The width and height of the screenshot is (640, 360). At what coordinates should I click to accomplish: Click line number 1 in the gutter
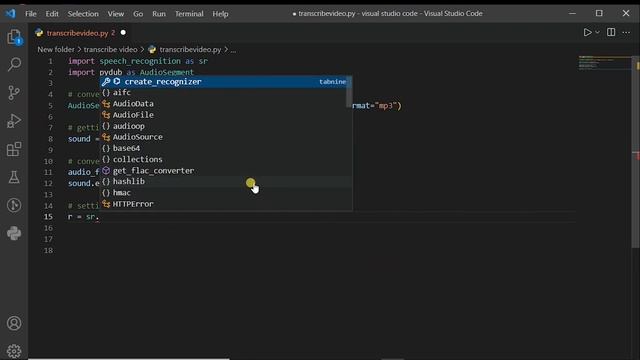click(x=51, y=61)
